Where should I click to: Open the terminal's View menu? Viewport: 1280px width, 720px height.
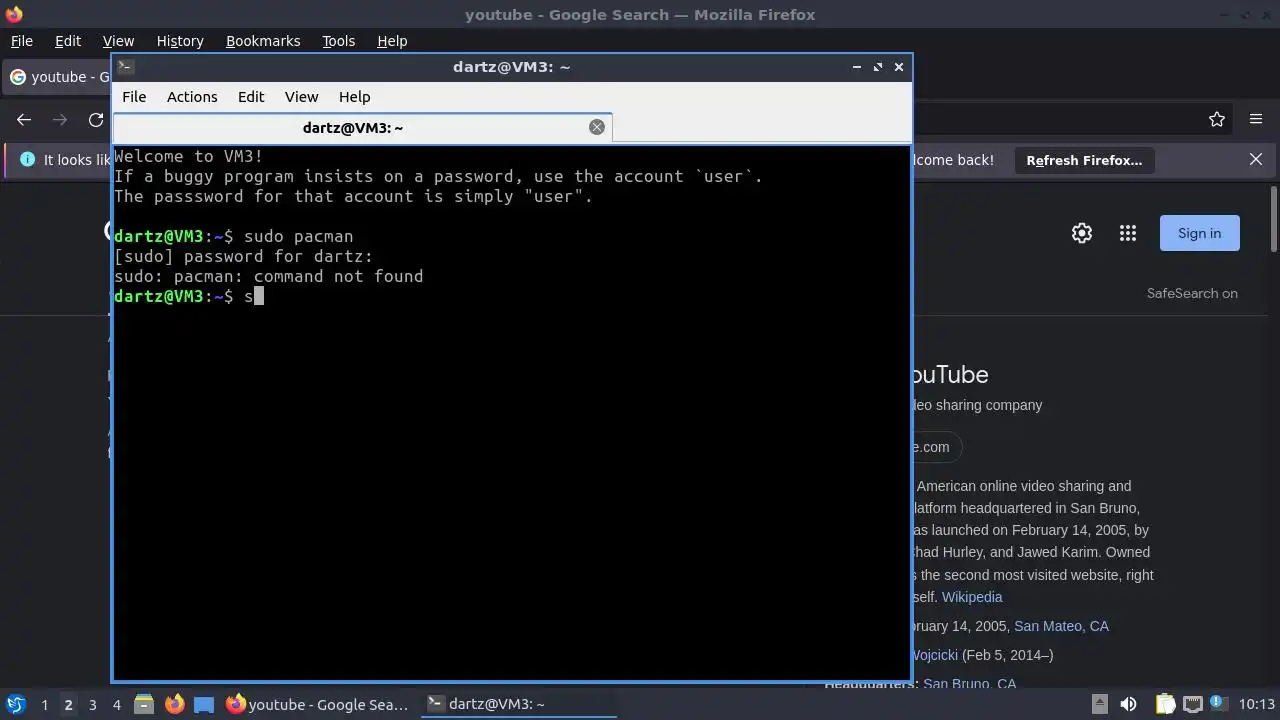[301, 97]
